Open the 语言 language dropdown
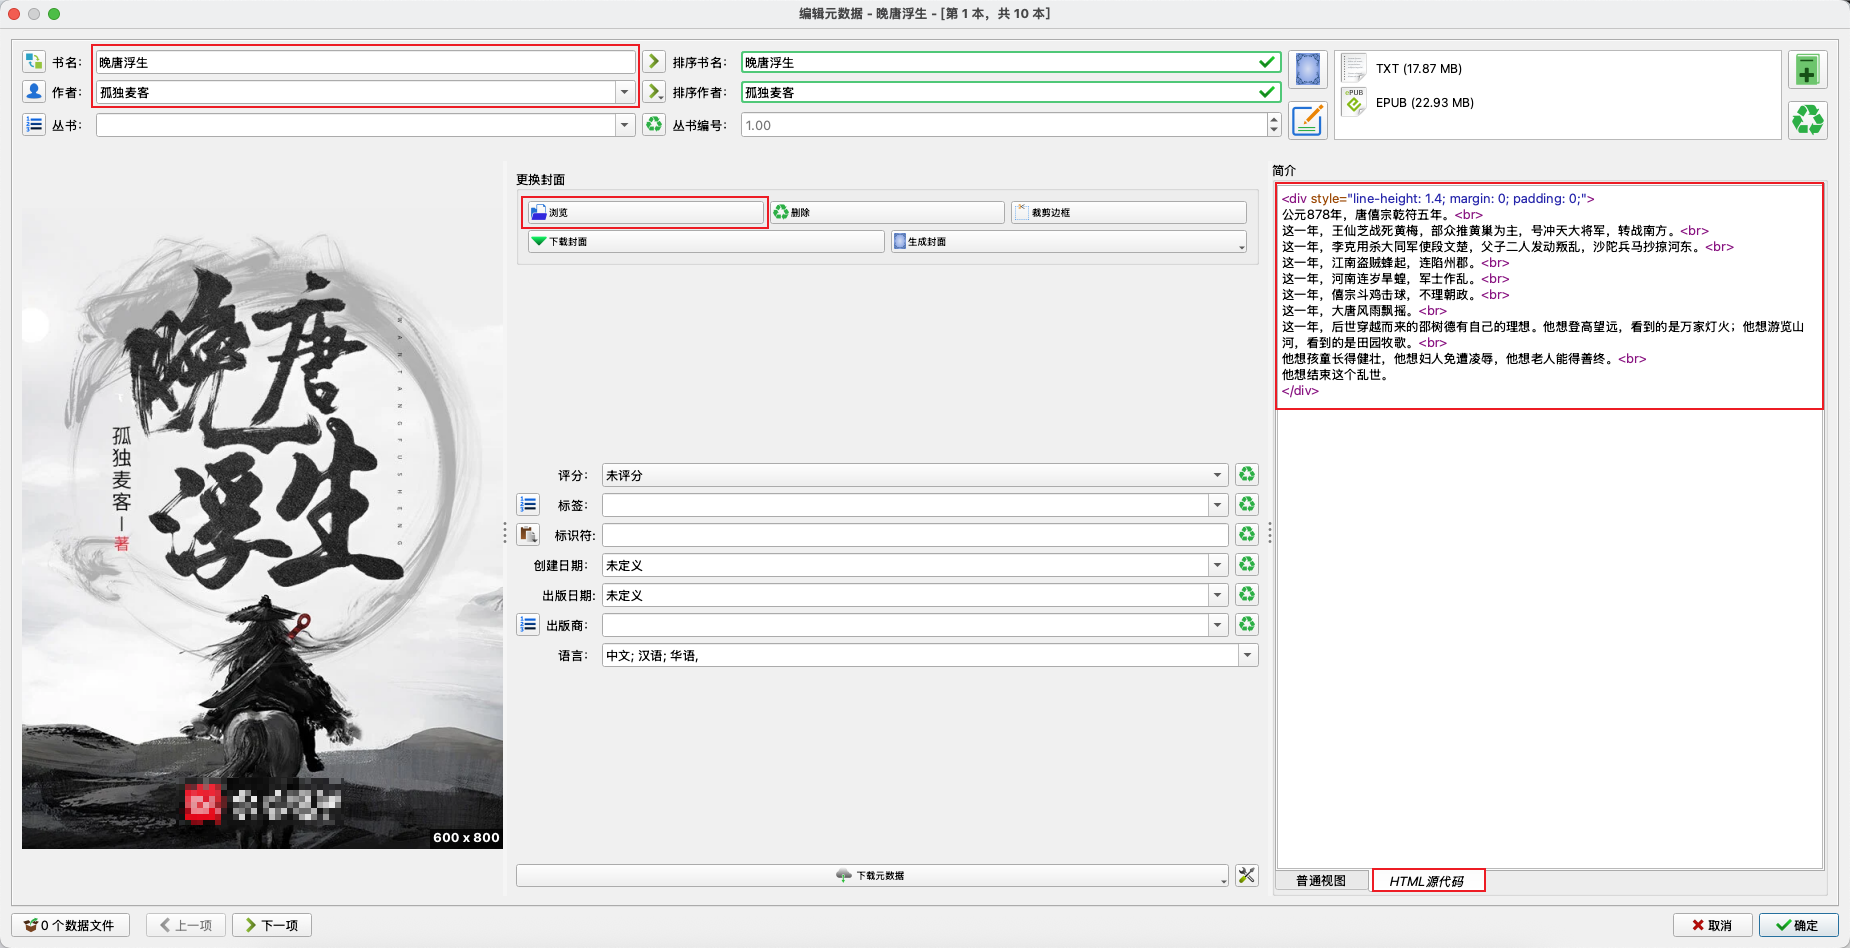Screen dimensions: 1850x948 (x=1246, y=655)
